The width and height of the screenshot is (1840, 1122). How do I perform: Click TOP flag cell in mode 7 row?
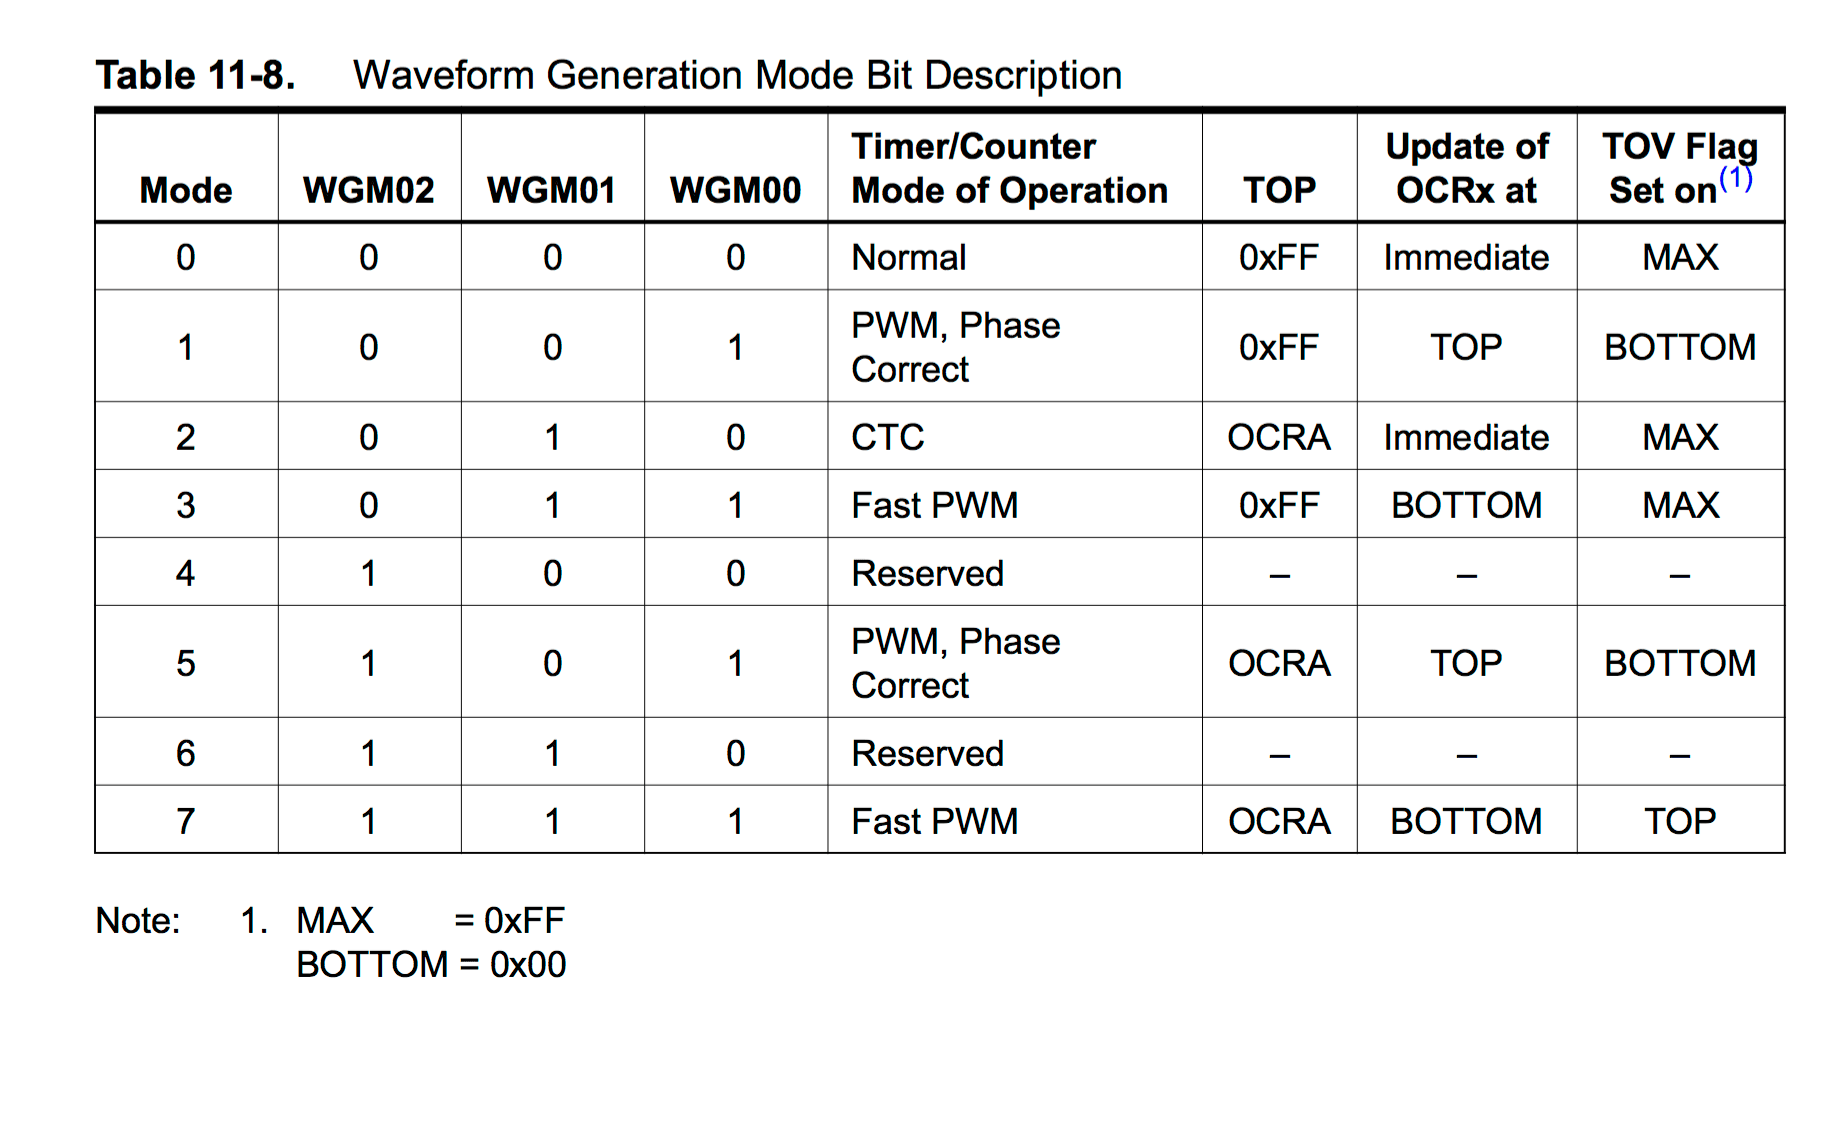point(1680,821)
